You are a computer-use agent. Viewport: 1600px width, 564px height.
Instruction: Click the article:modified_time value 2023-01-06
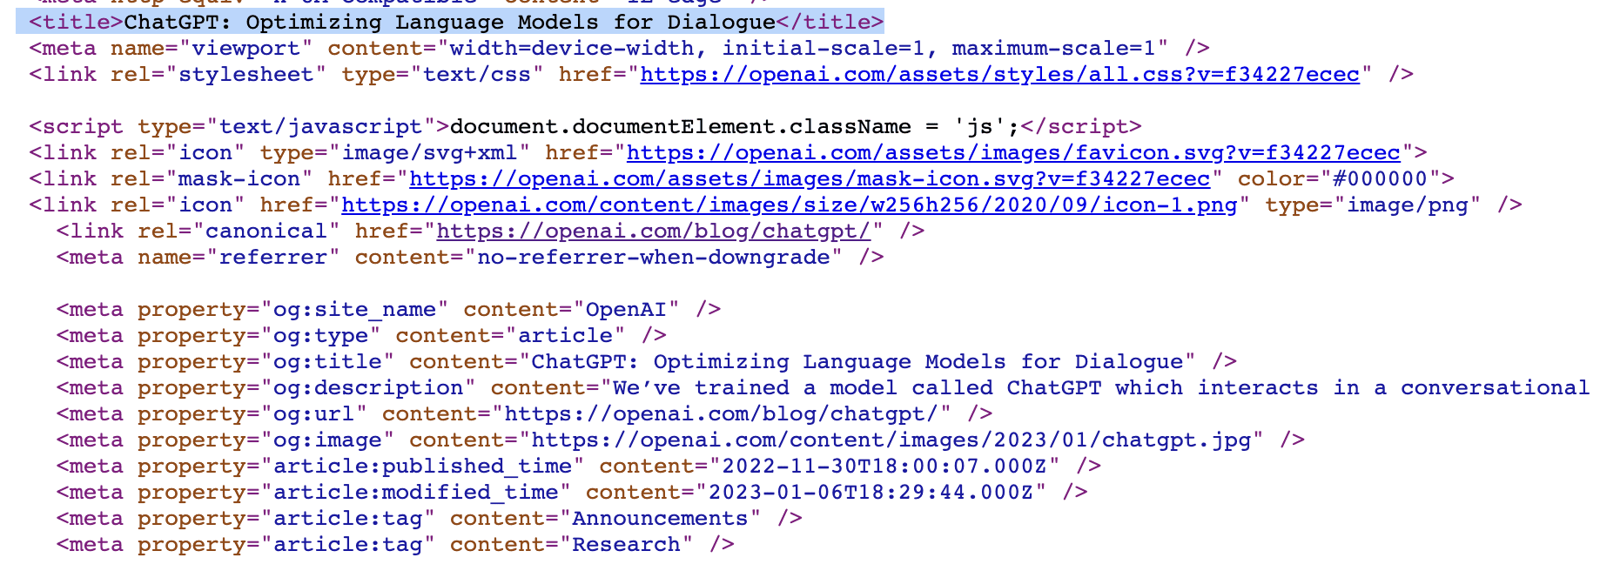870,492
